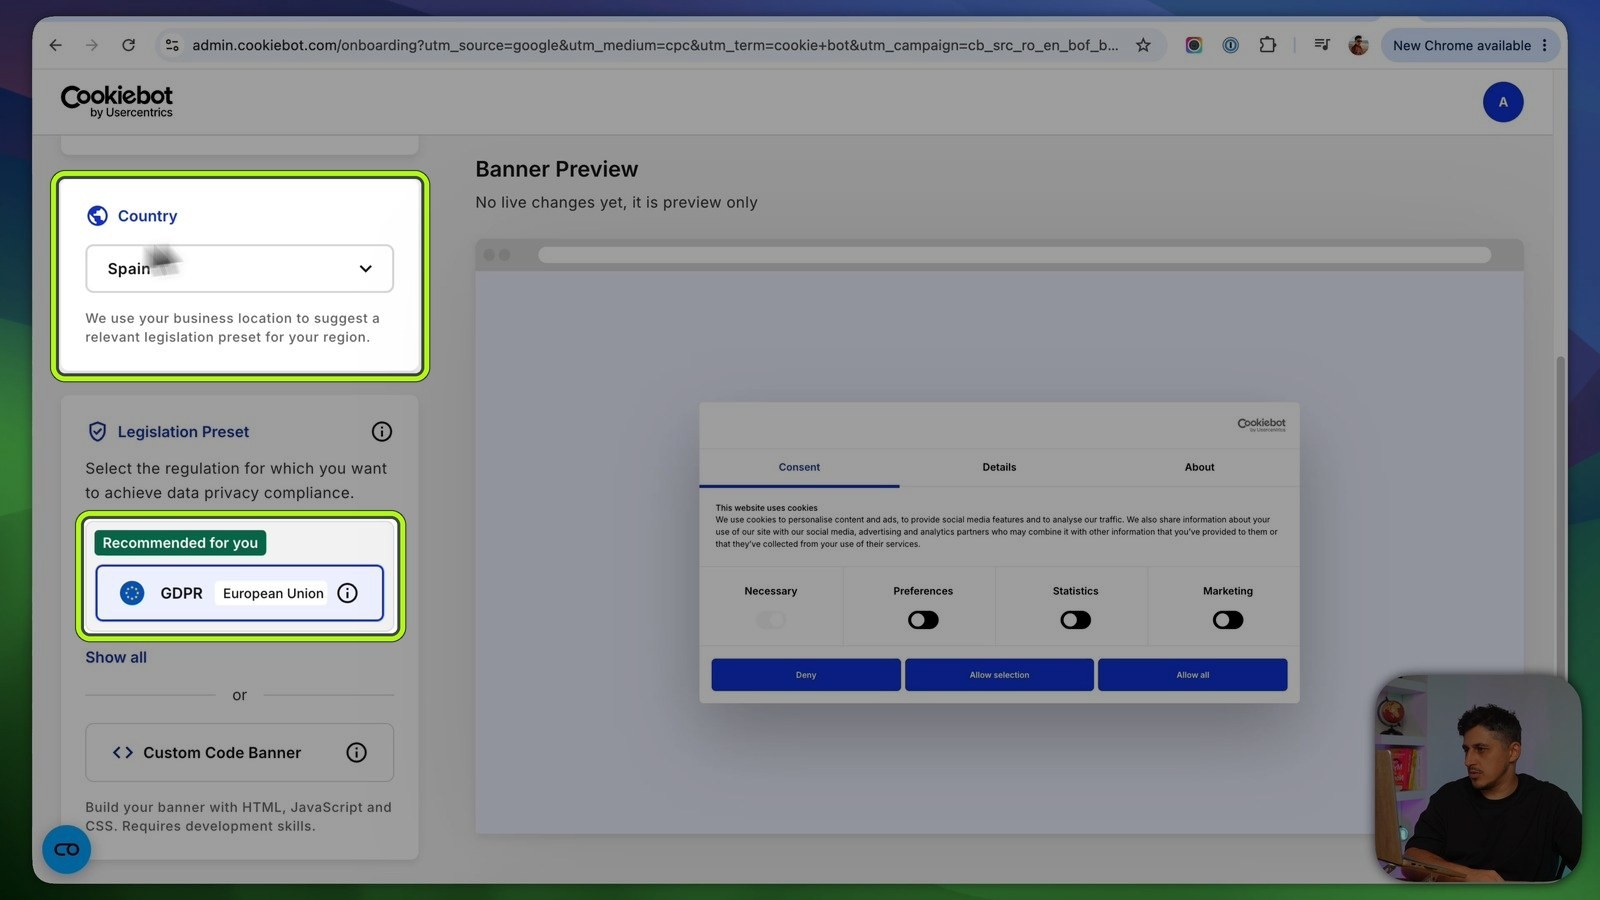This screenshot has width=1600, height=900.
Task: Click the Banner Preview heading
Action: pos(556,169)
